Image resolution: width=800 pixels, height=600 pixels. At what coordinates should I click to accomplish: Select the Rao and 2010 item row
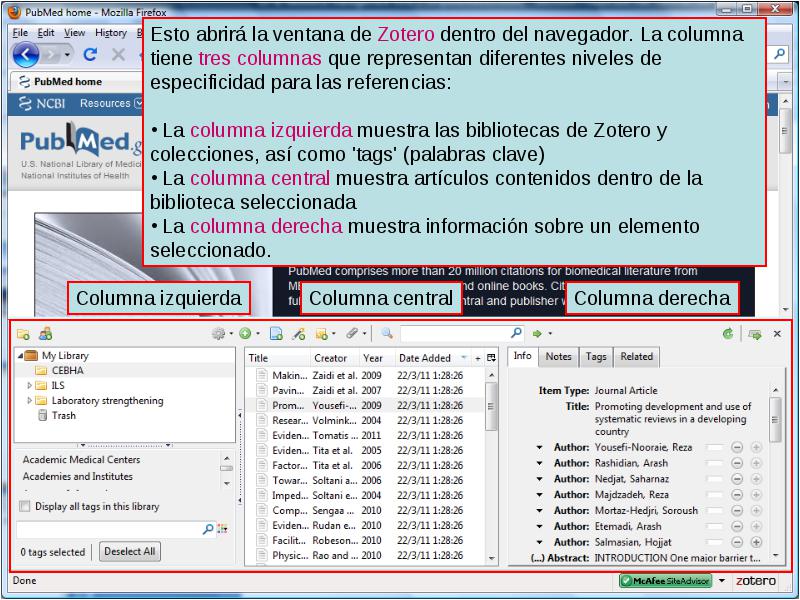(364, 556)
